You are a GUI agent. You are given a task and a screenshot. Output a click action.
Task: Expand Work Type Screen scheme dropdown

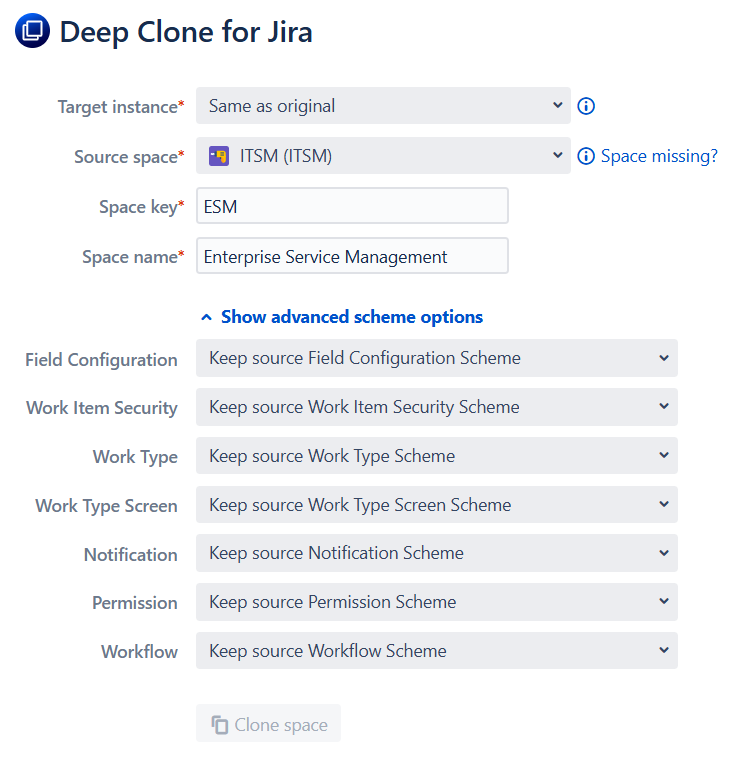point(437,505)
